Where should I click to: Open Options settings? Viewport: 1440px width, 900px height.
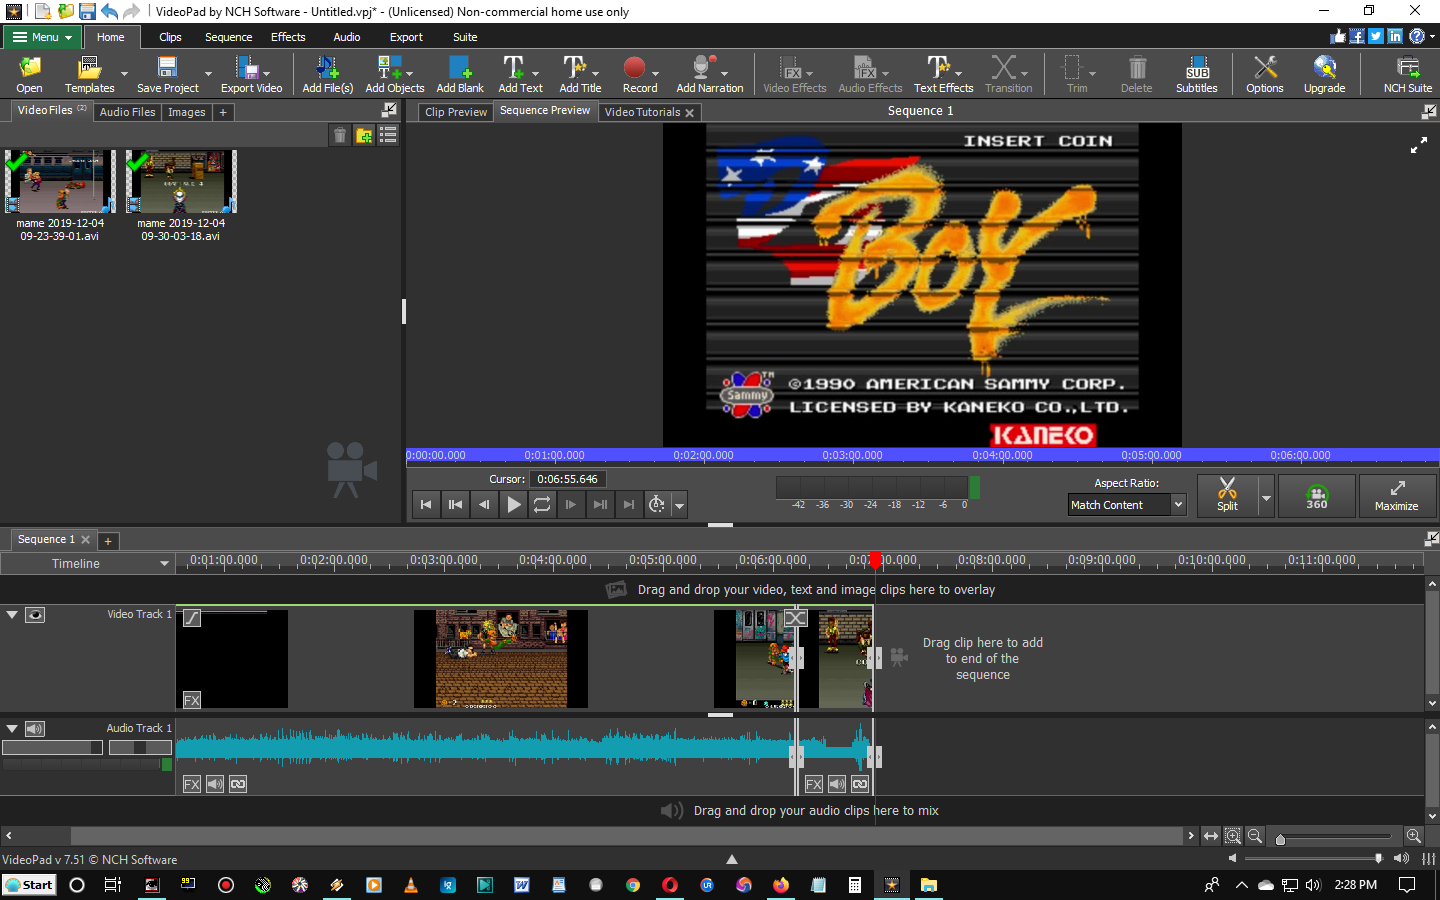pyautogui.click(x=1264, y=75)
